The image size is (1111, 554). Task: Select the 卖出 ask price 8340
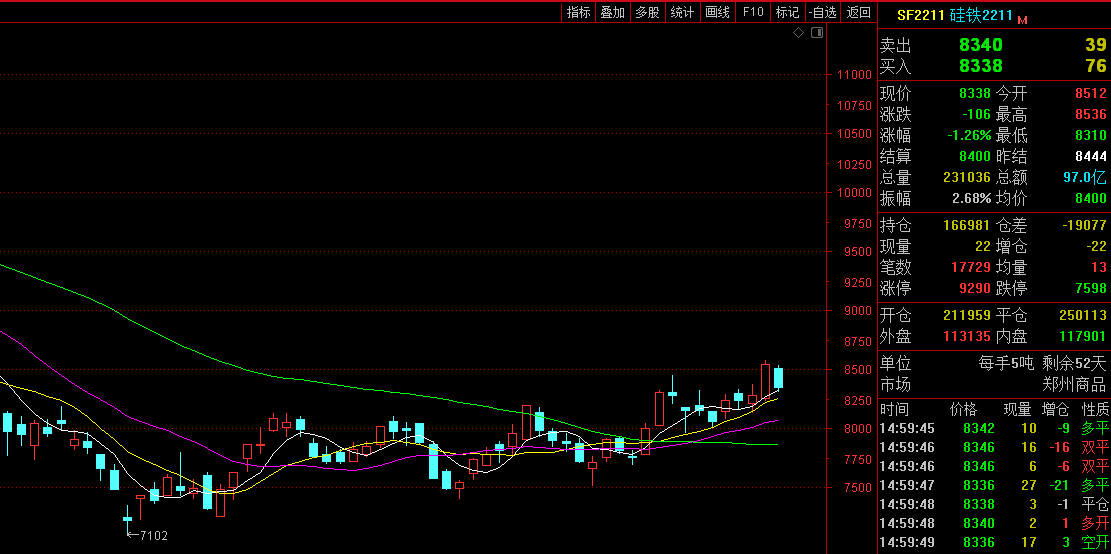click(x=979, y=45)
